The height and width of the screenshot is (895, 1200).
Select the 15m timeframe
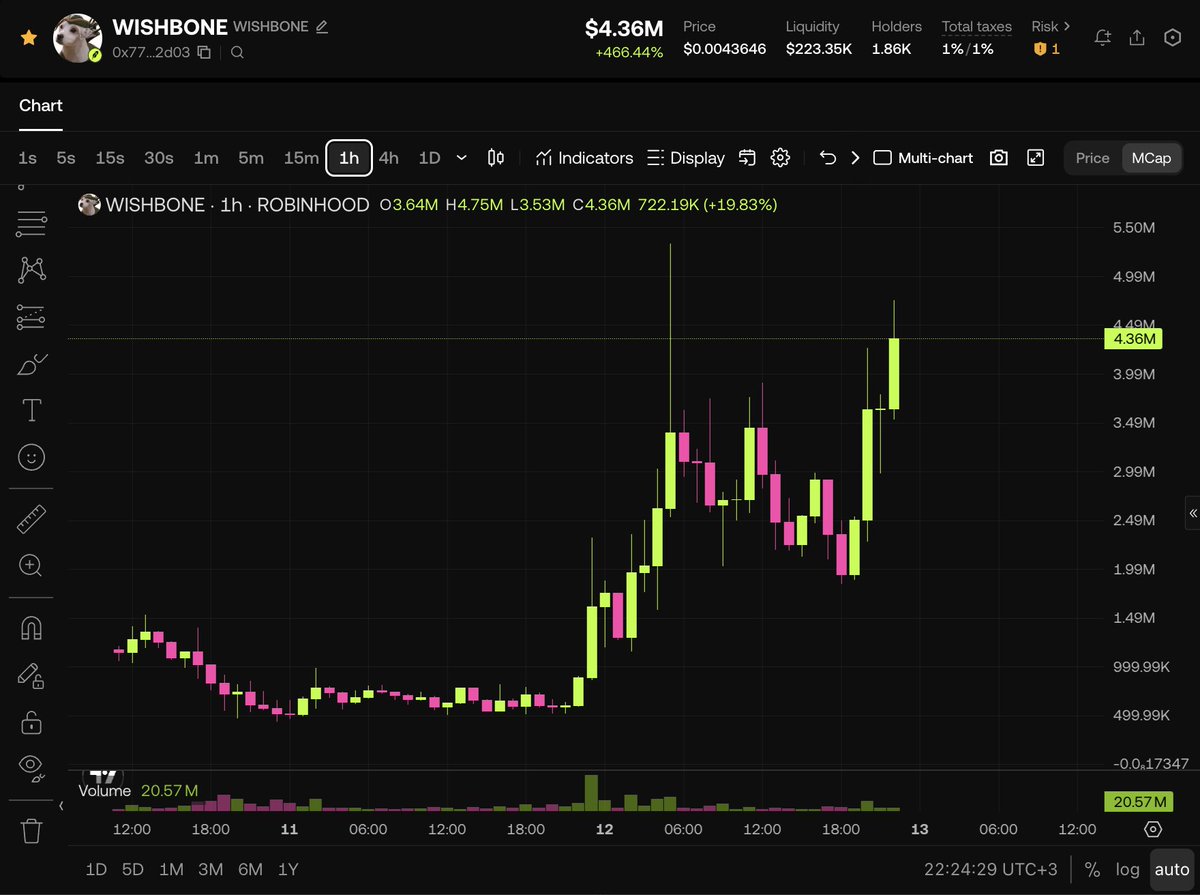click(x=301, y=158)
